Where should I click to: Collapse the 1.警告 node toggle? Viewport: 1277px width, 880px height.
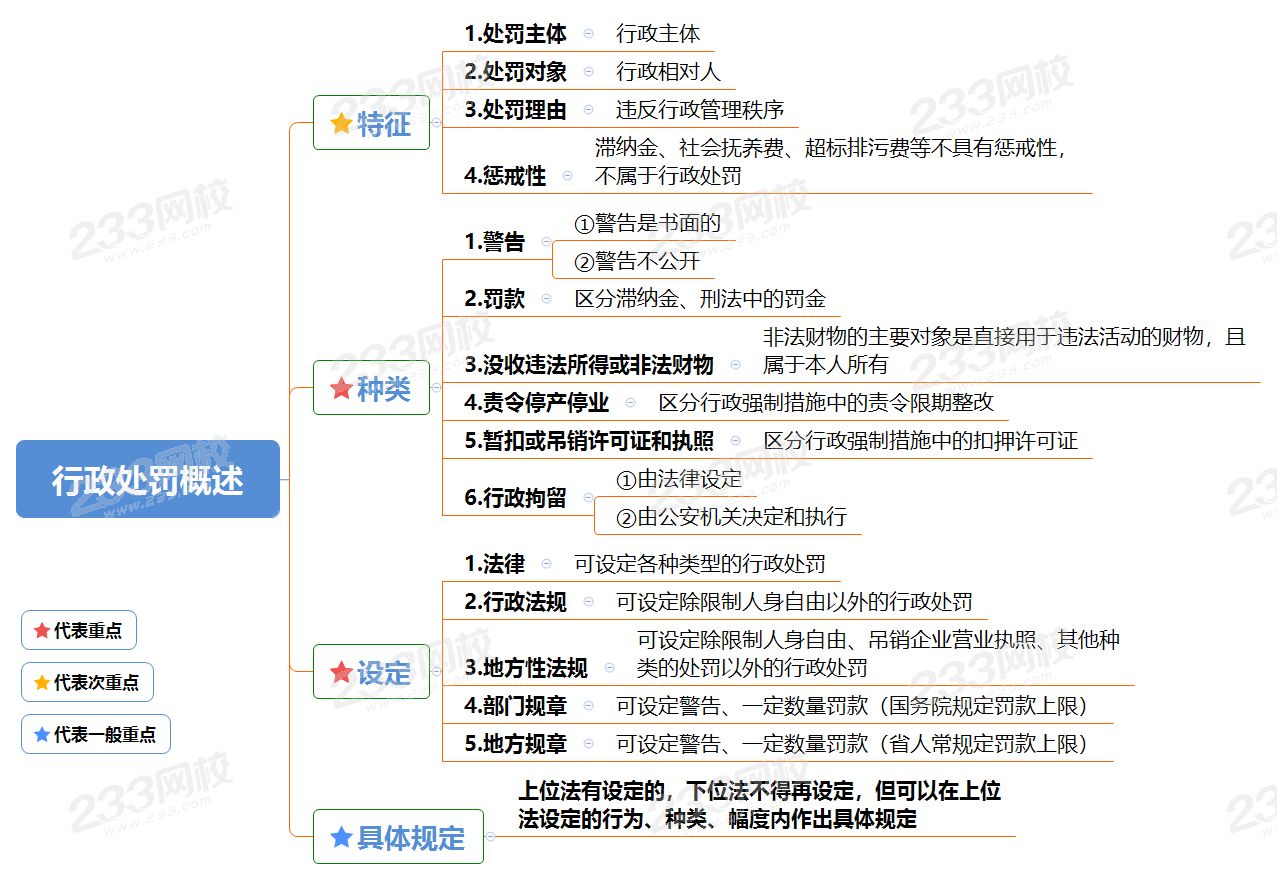point(546,241)
